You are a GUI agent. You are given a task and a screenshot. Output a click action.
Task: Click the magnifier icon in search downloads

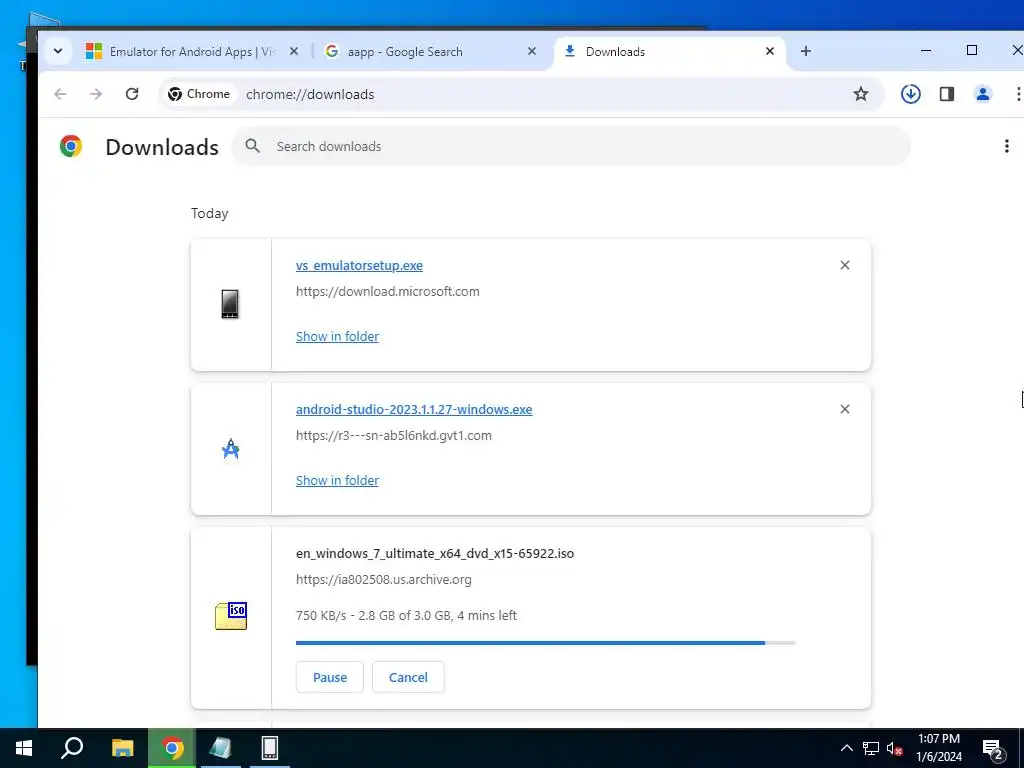click(x=253, y=146)
